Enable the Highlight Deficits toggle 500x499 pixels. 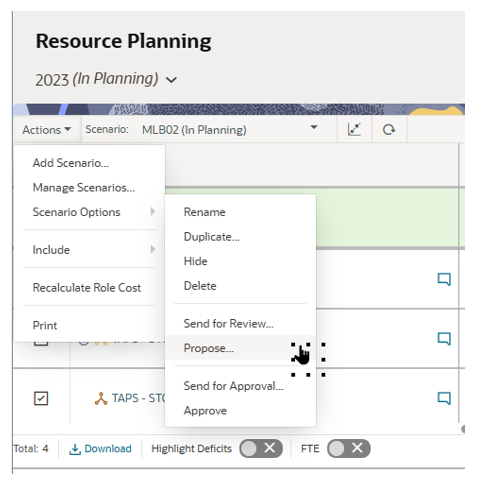coord(261,448)
